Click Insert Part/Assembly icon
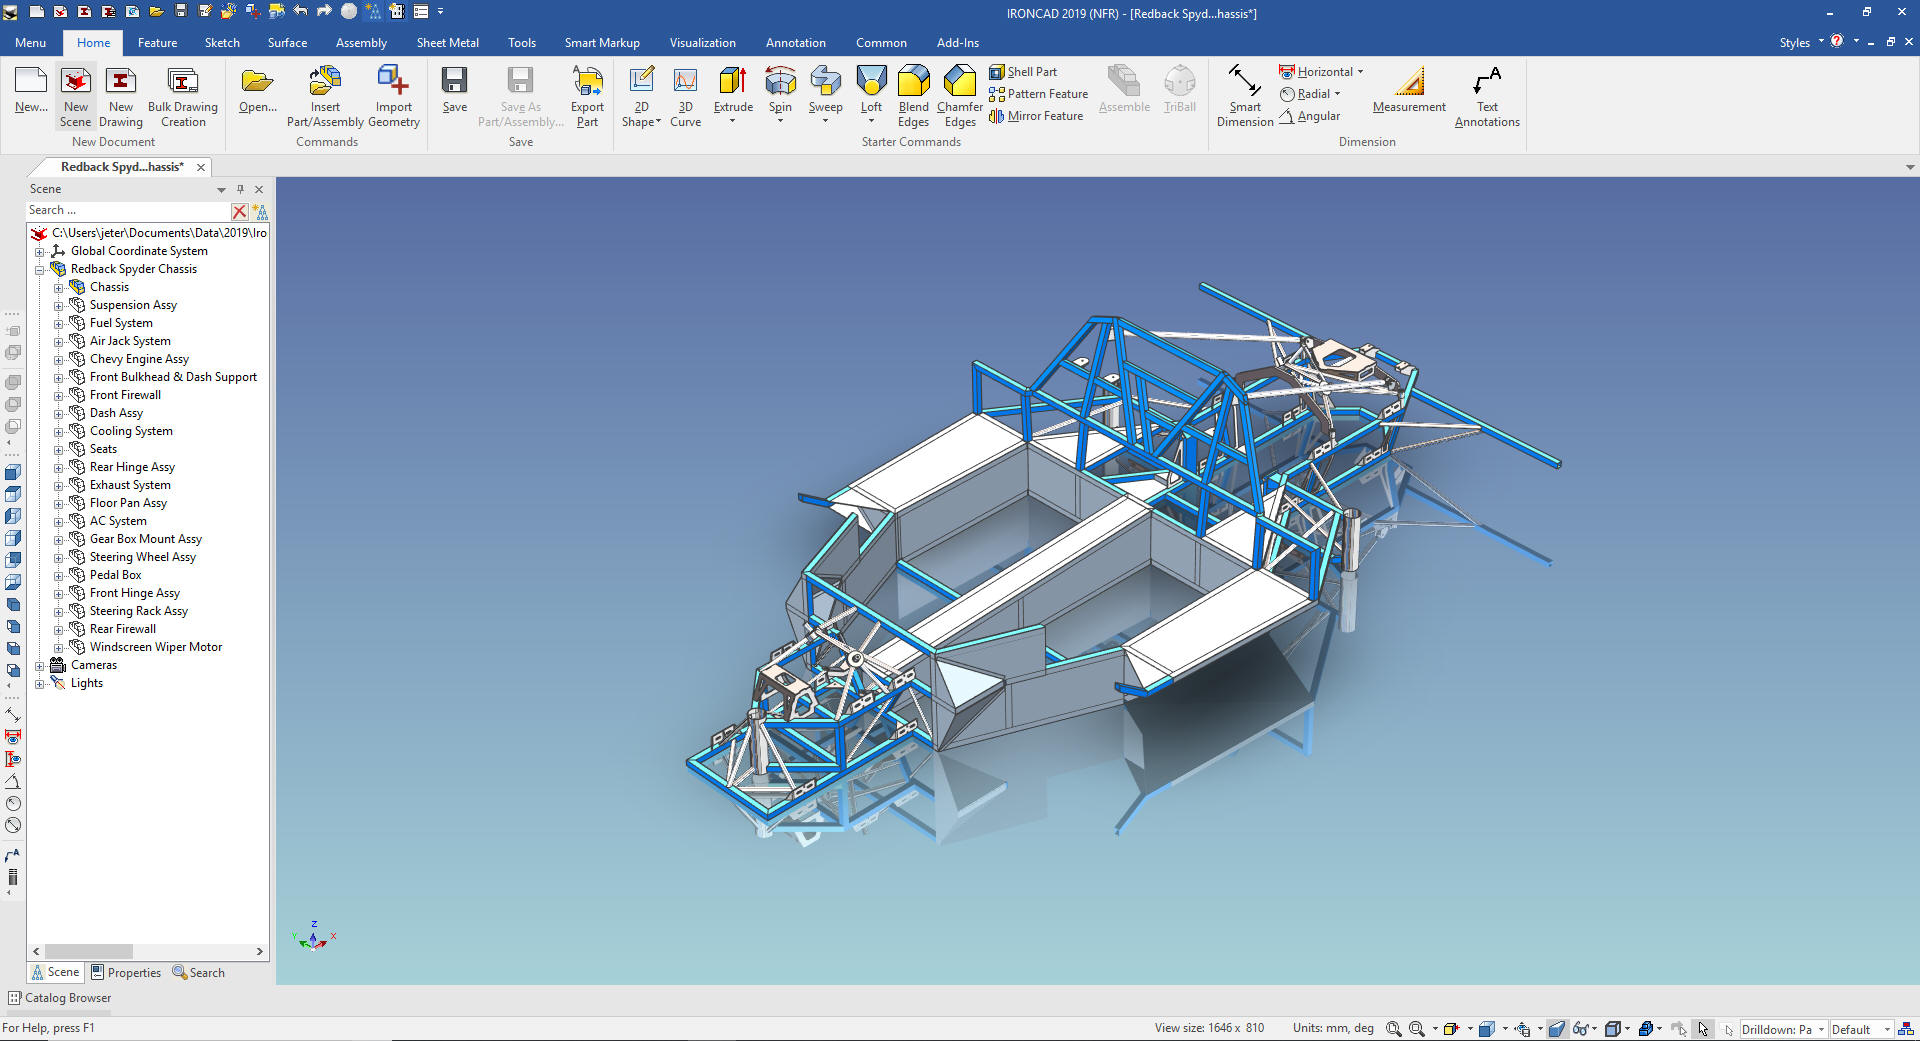This screenshot has width=1920, height=1041. click(325, 82)
